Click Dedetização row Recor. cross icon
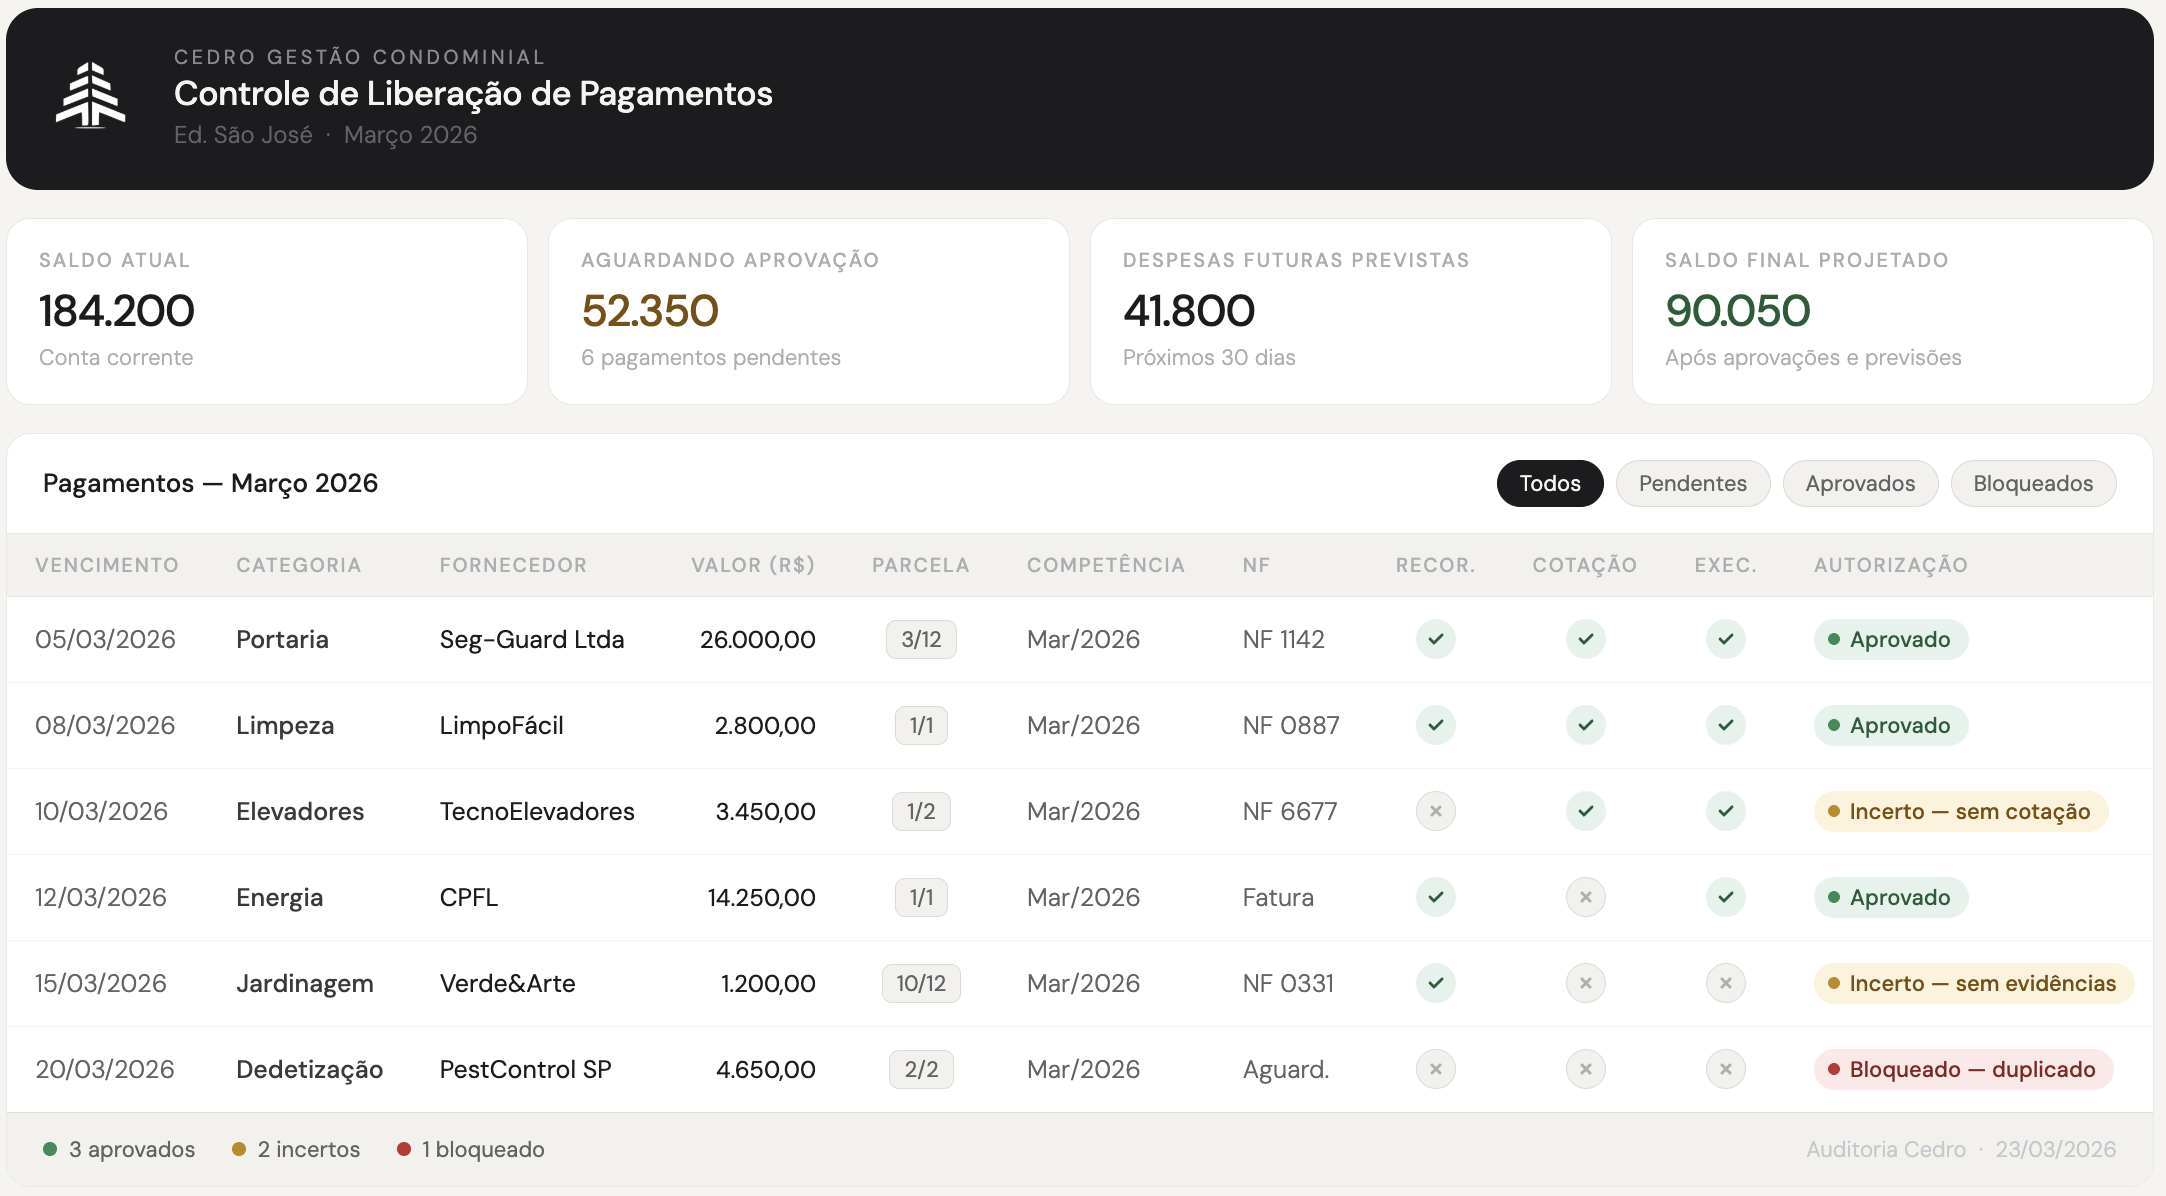Image resolution: width=2166 pixels, height=1196 pixels. coord(1435,1069)
